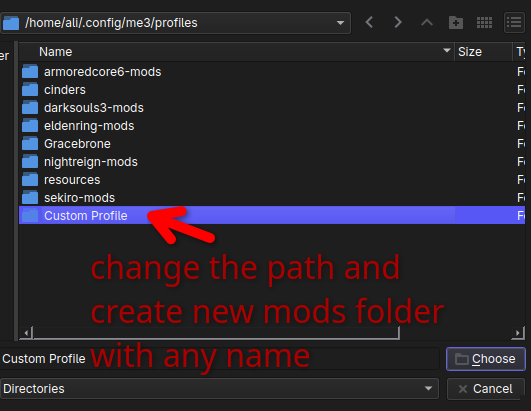531x411 pixels.
Task: Click armoredcore6-mods folder icon
Action: [x=30, y=72]
